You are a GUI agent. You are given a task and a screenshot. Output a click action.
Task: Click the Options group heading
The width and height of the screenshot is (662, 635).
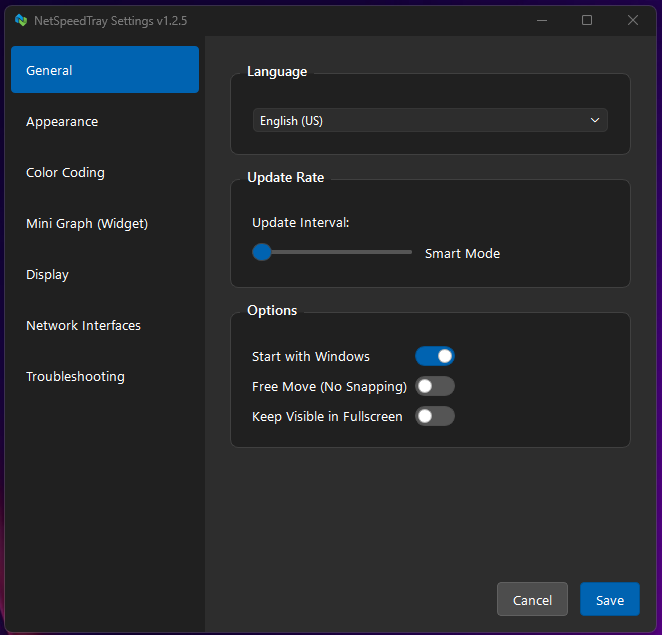(x=272, y=310)
